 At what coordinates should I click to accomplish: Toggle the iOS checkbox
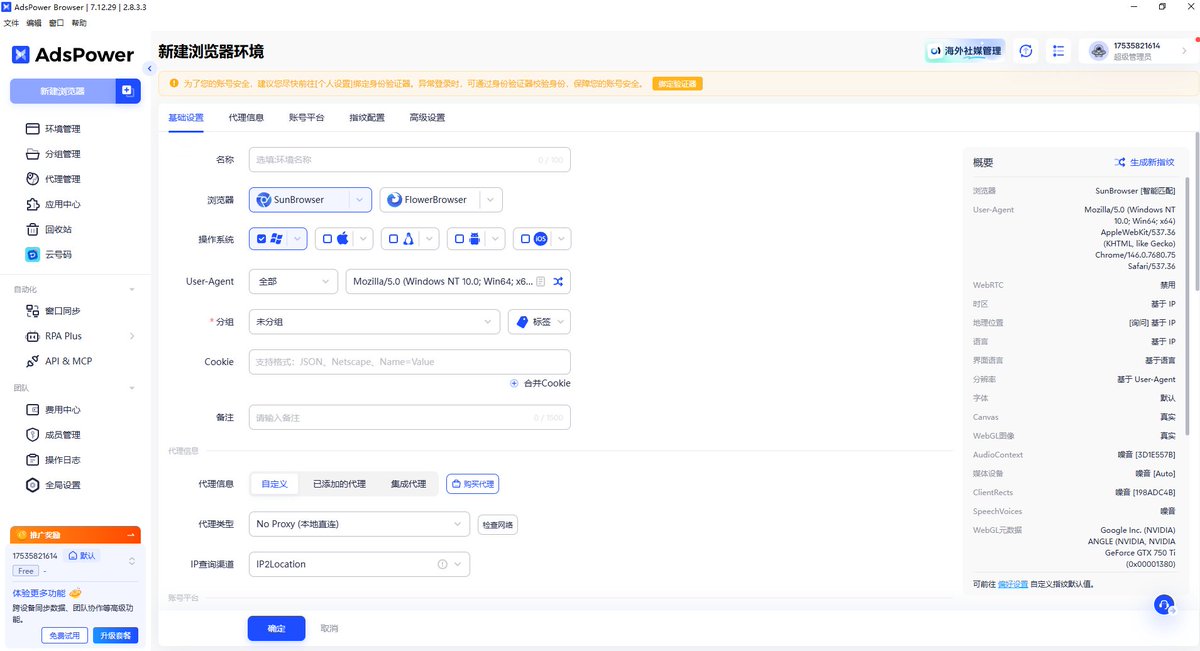point(525,239)
